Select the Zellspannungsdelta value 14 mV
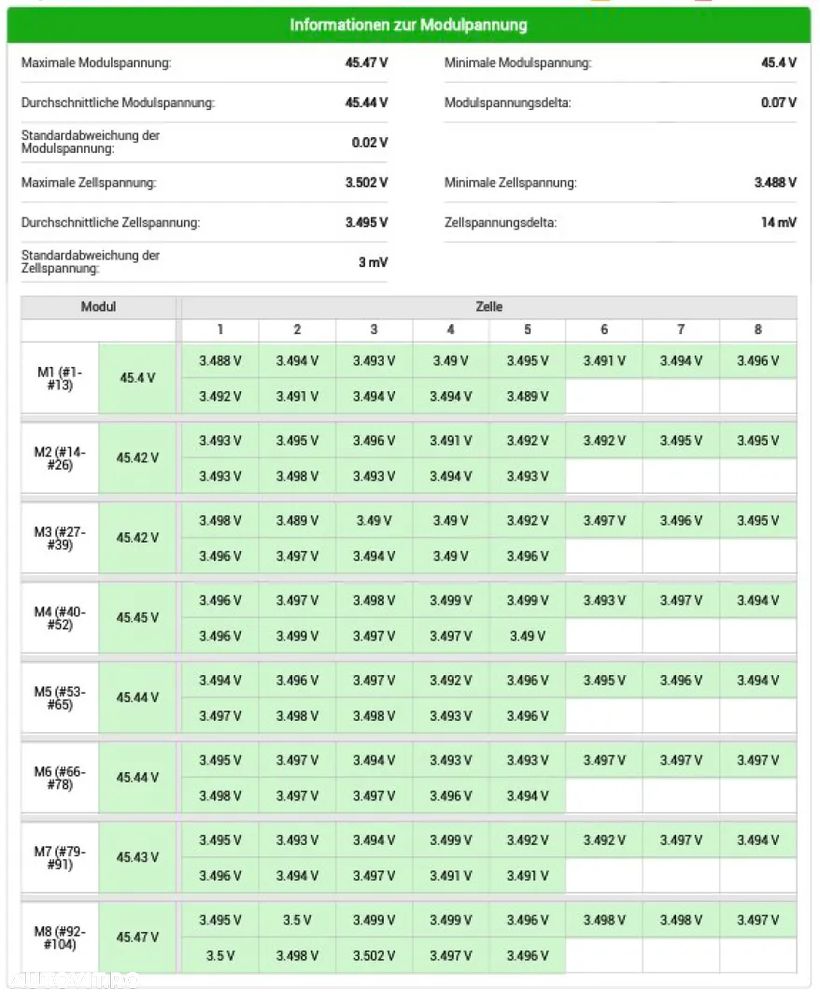 779,222
